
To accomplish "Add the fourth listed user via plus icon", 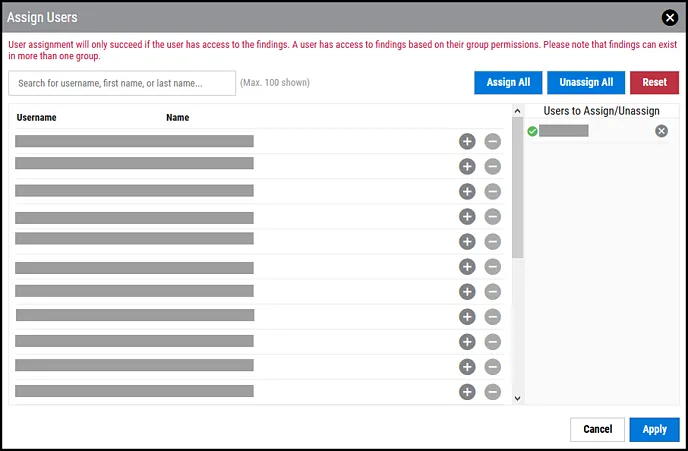I will (x=467, y=216).
